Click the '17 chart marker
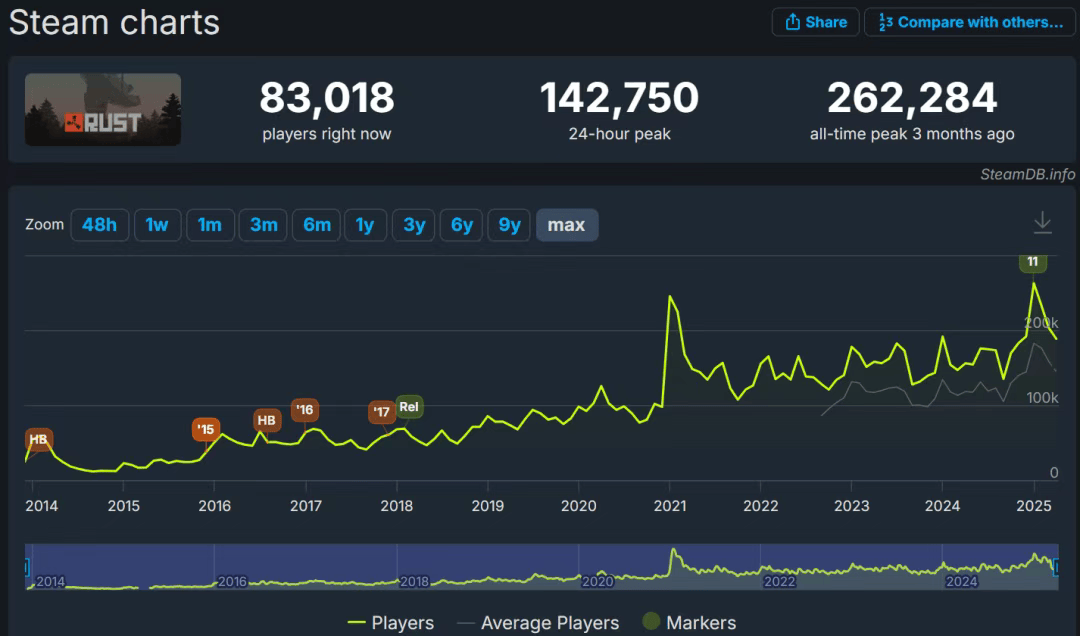1080x636 pixels. click(382, 411)
